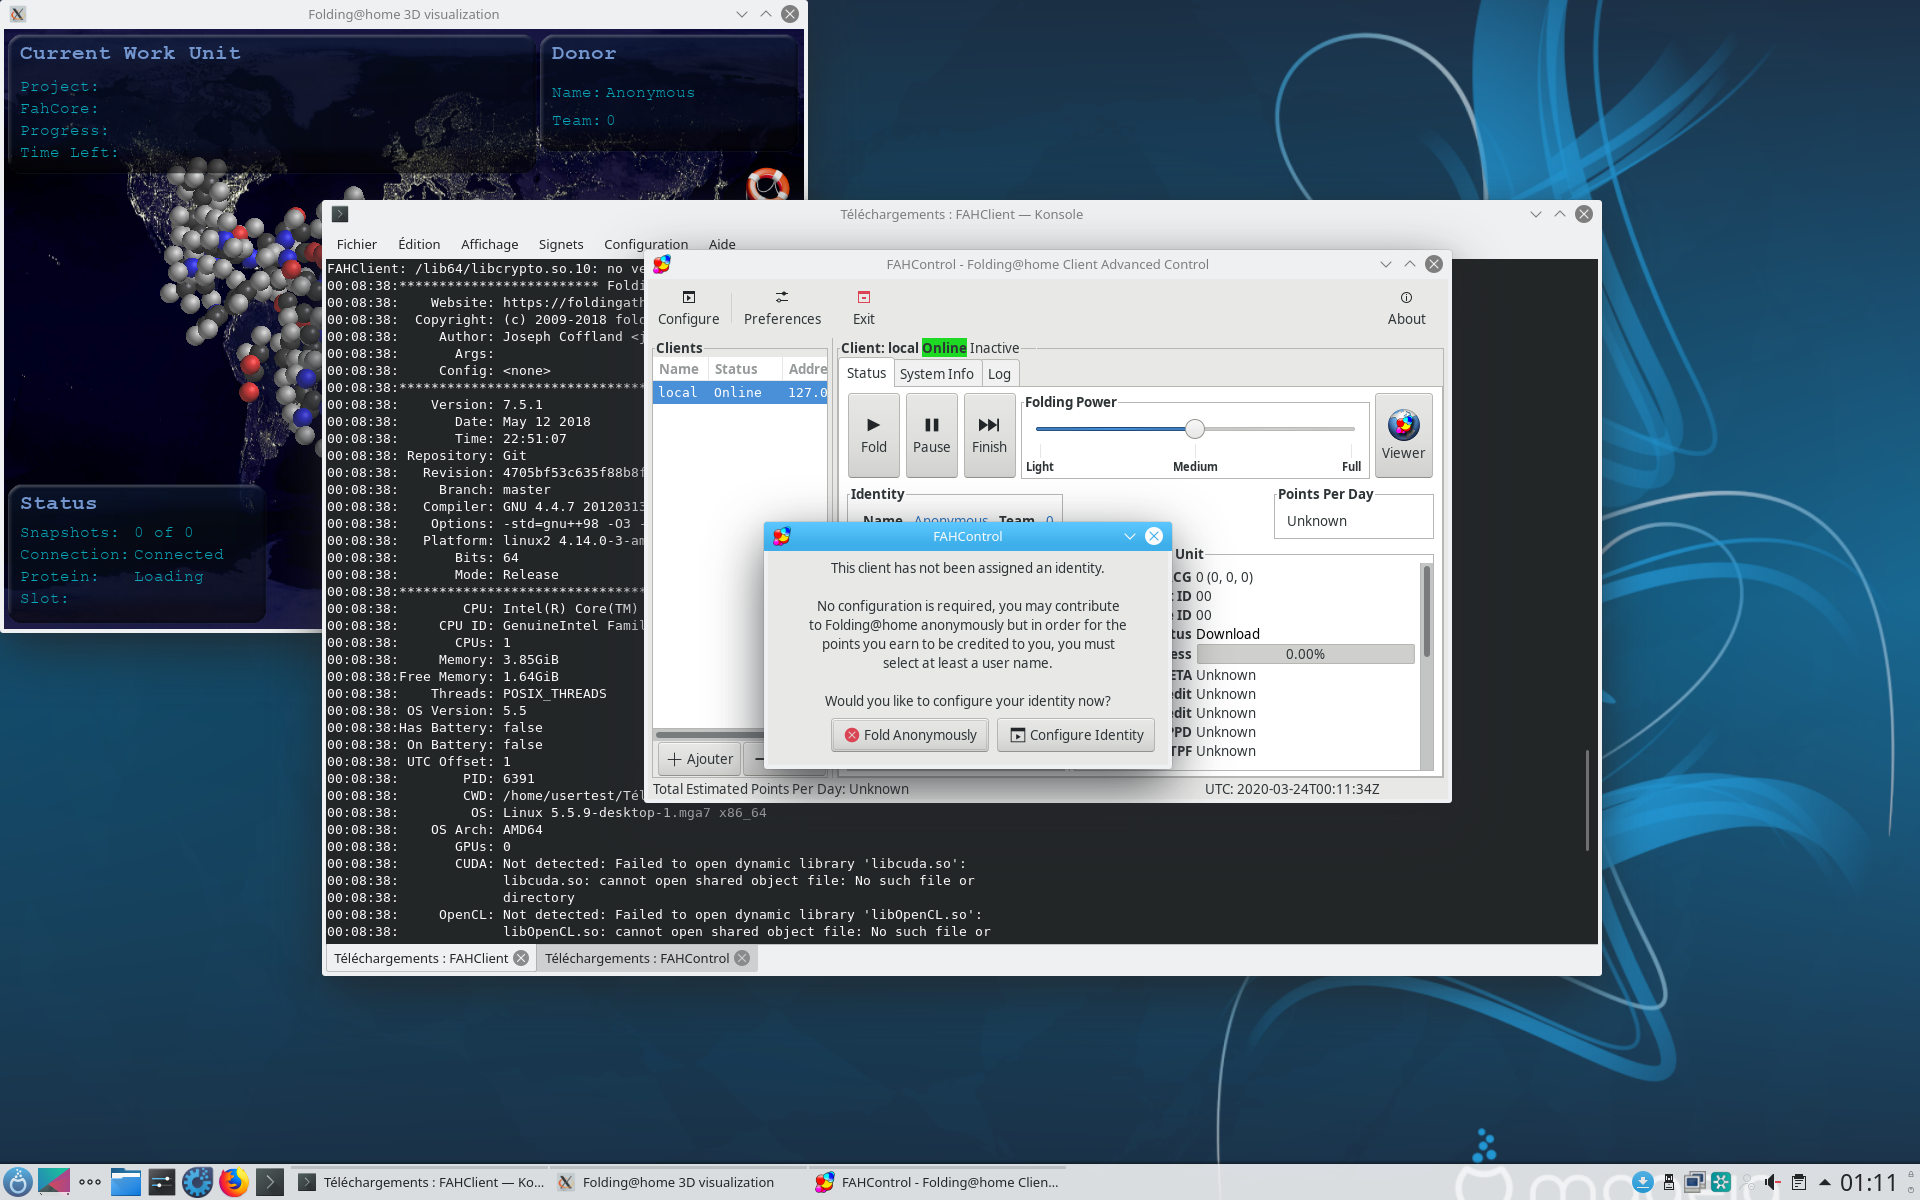Shade the FAHControl identity dialog
The width and height of the screenshot is (1920, 1200).
(1130, 536)
